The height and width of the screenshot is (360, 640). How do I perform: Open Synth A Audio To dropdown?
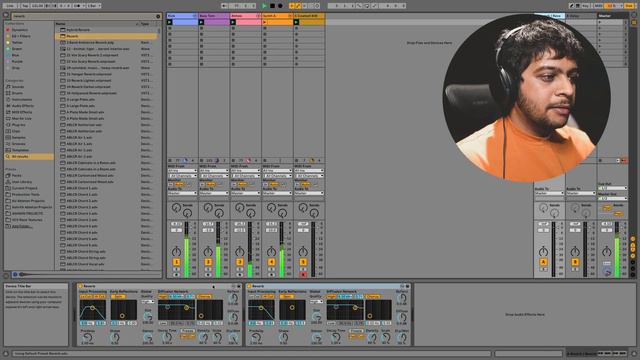pos(277,193)
